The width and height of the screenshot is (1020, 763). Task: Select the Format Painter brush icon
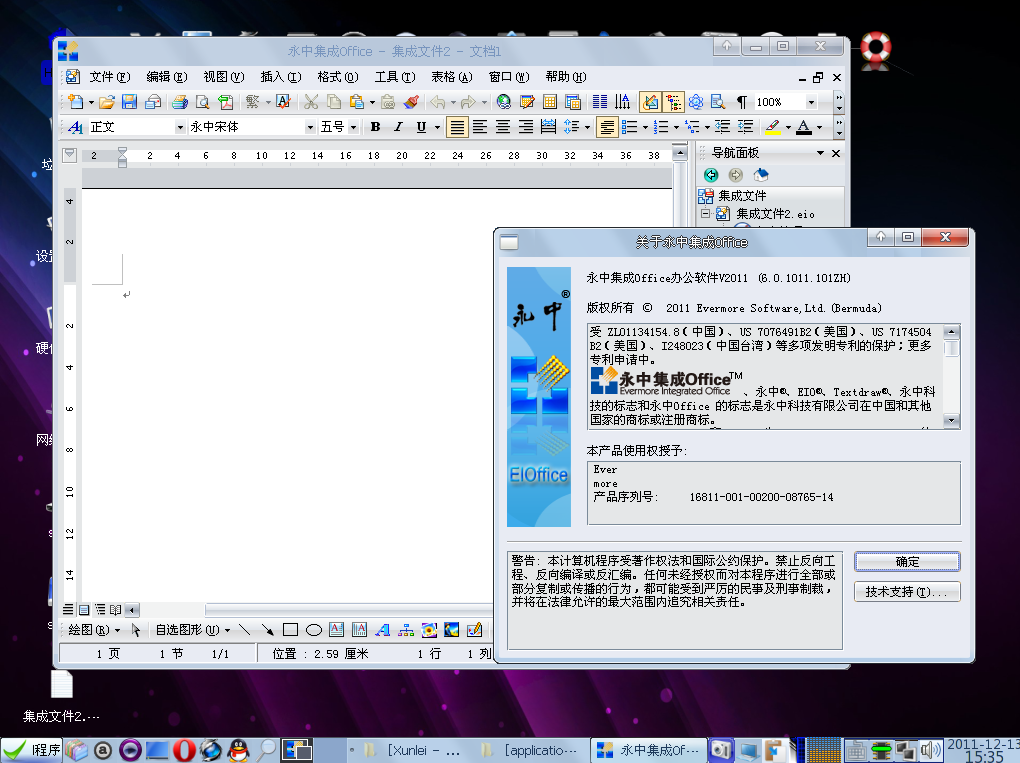pyautogui.click(x=411, y=102)
